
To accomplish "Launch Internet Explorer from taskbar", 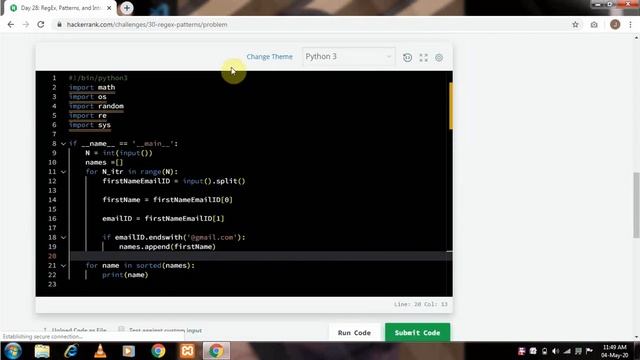I will [71, 351].
